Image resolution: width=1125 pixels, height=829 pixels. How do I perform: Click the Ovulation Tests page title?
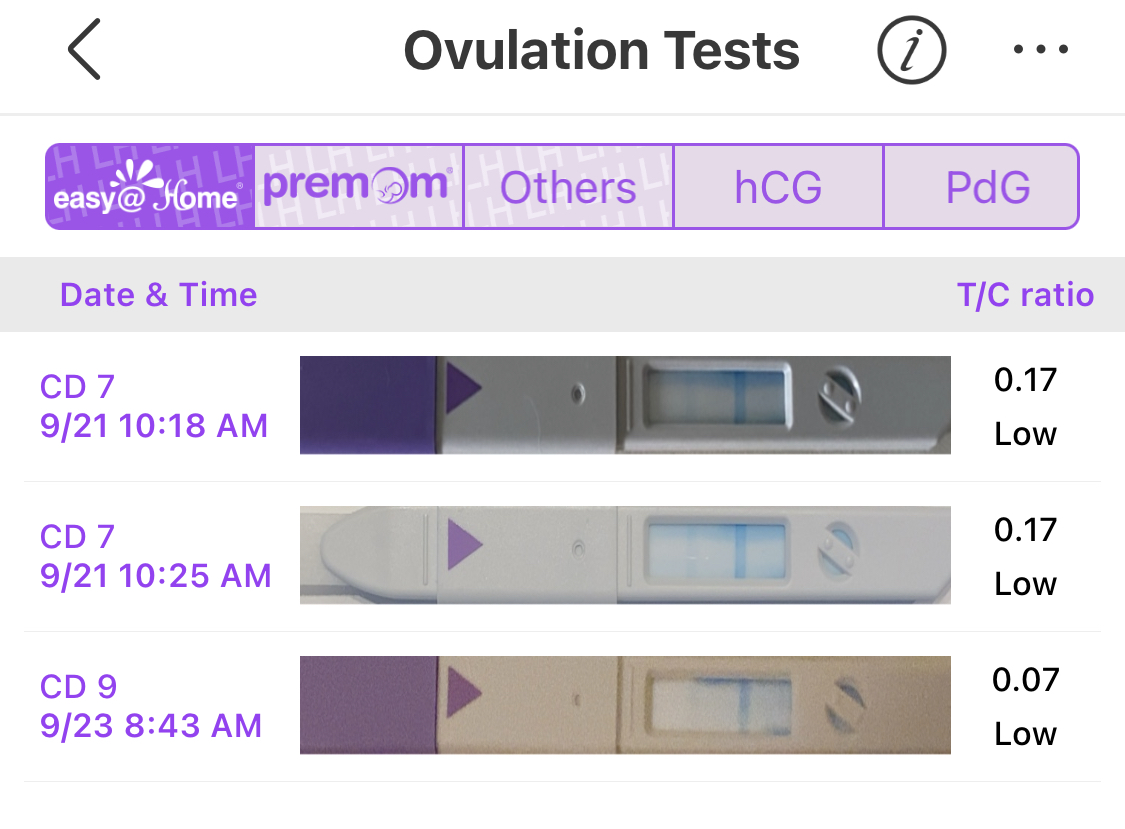click(601, 50)
